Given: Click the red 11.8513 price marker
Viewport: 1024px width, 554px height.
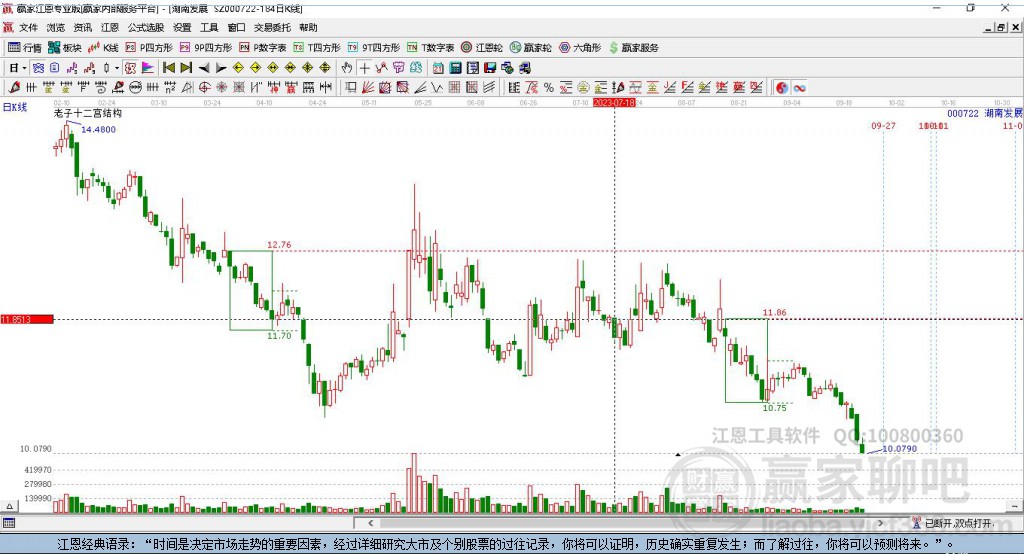Looking at the screenshot, I should point(27,319).
